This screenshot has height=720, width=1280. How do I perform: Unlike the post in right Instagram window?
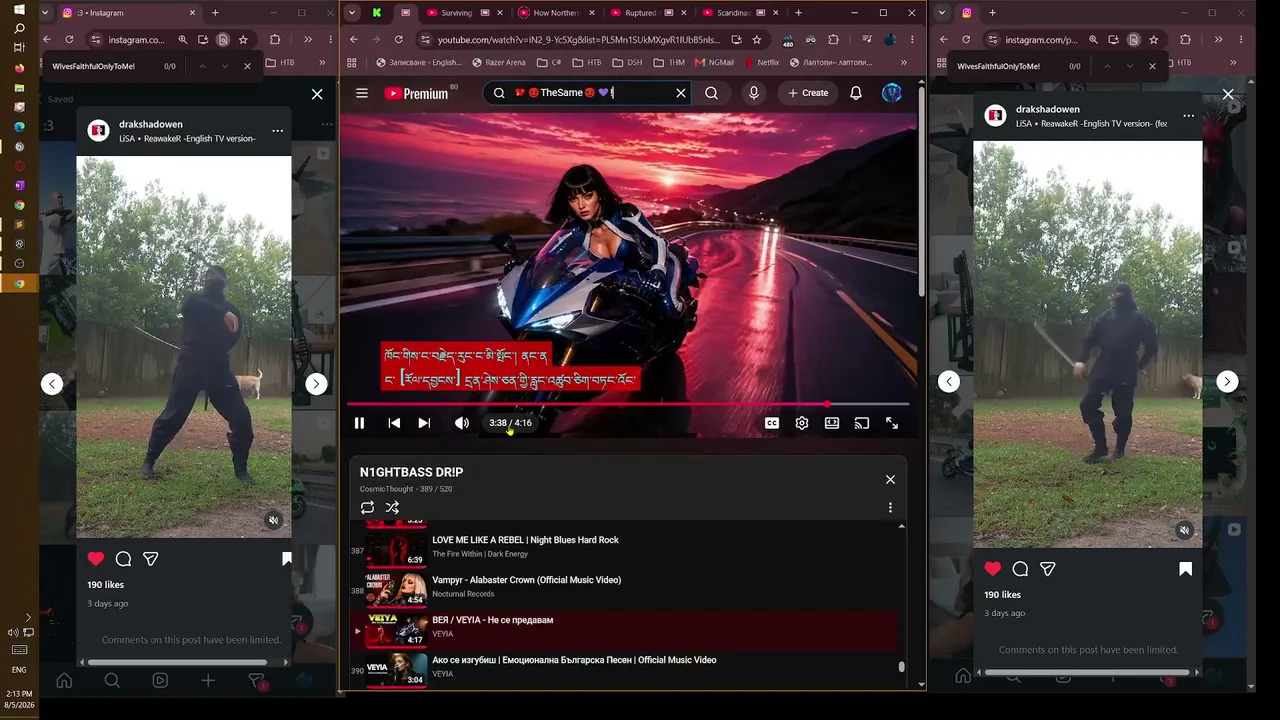pyautogui.click(x=993, y=569)
